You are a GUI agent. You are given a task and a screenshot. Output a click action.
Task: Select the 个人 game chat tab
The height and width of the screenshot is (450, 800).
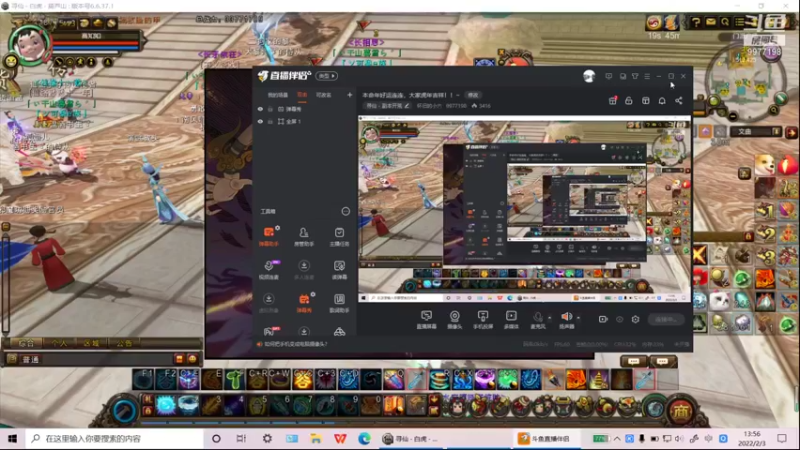coord(59,343)
